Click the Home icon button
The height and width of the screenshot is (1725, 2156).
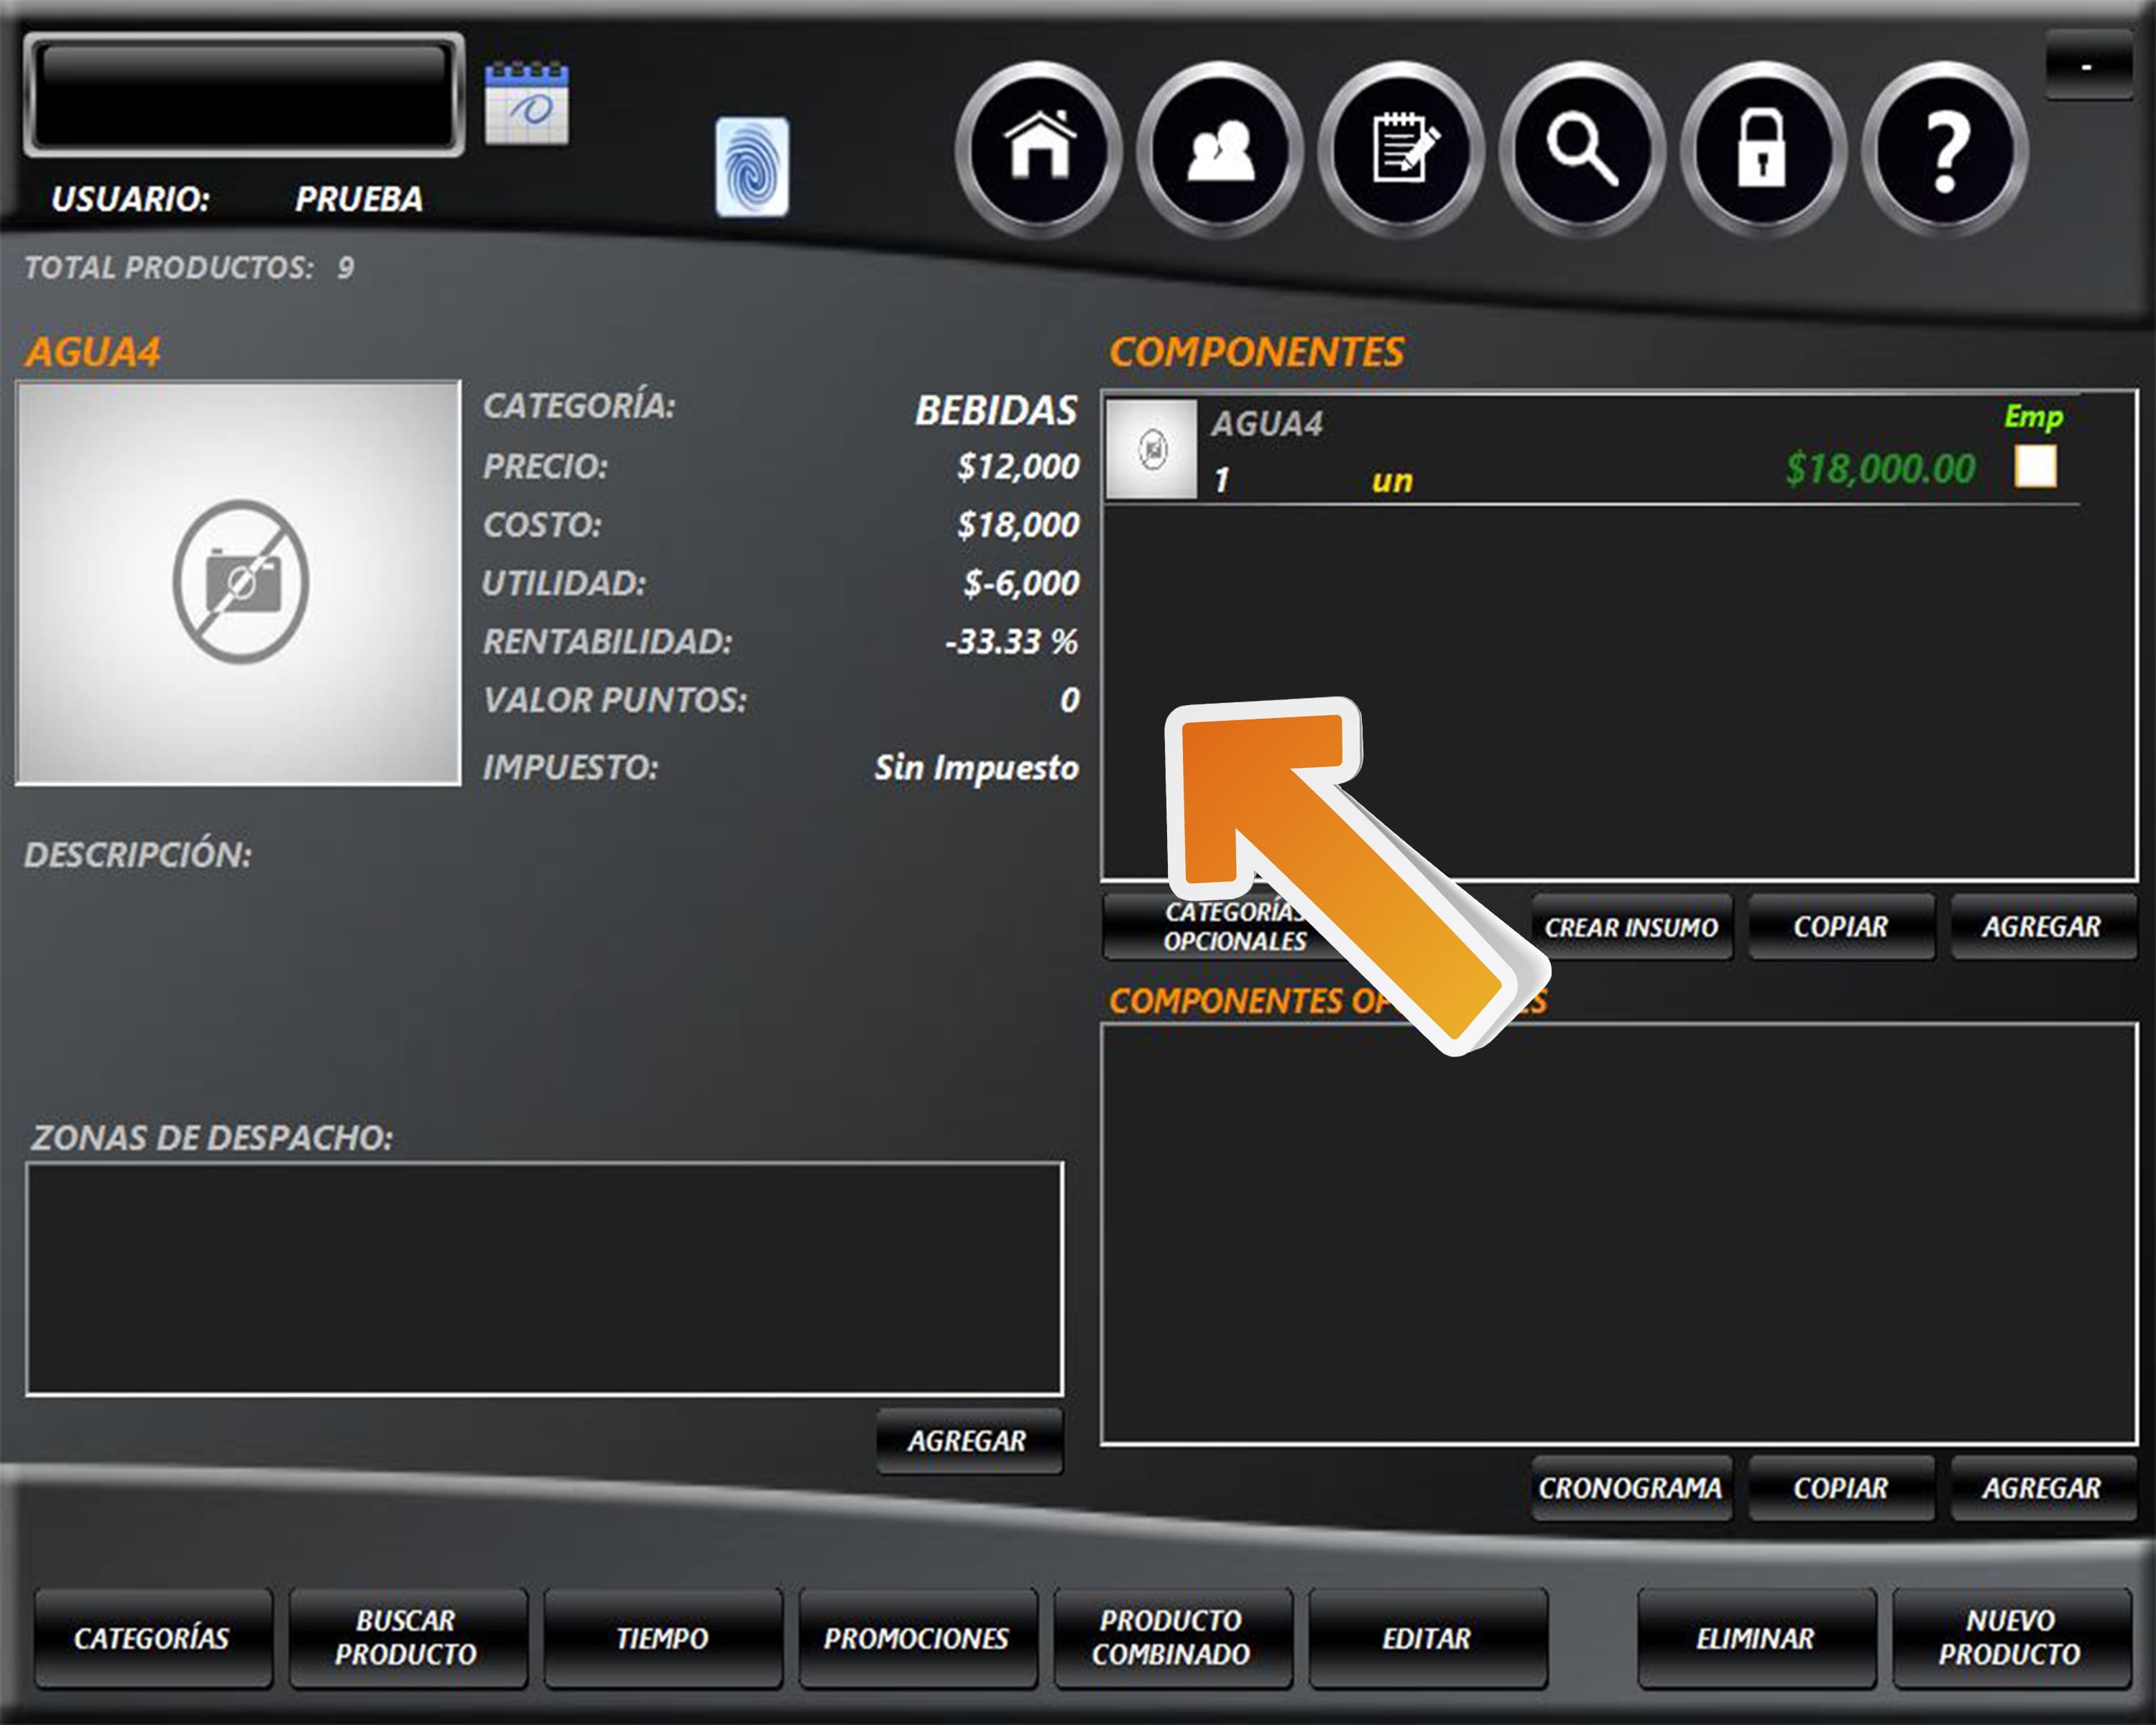pos(1039,150)
